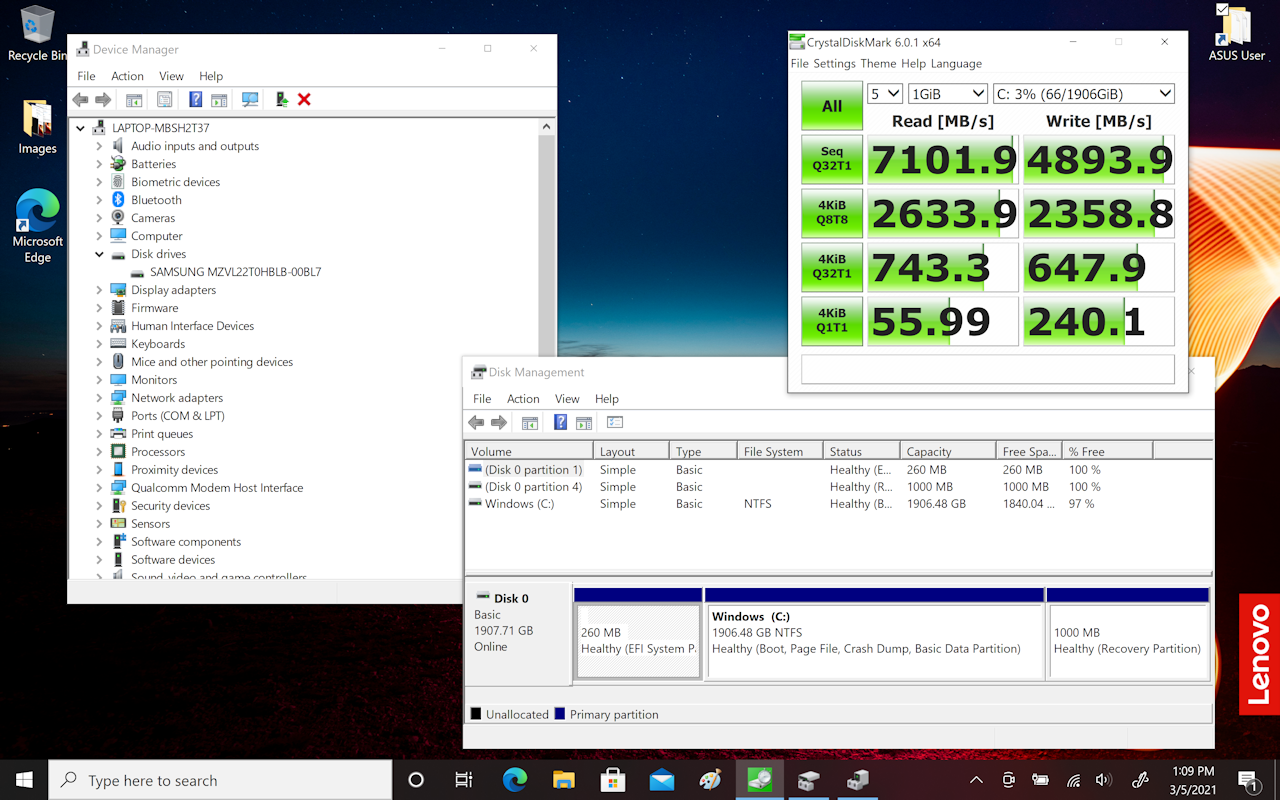This screenshot has height=800, width=1280.
Task: Click the 4KiB Q32T1 test button
Action: pos(832,267)
